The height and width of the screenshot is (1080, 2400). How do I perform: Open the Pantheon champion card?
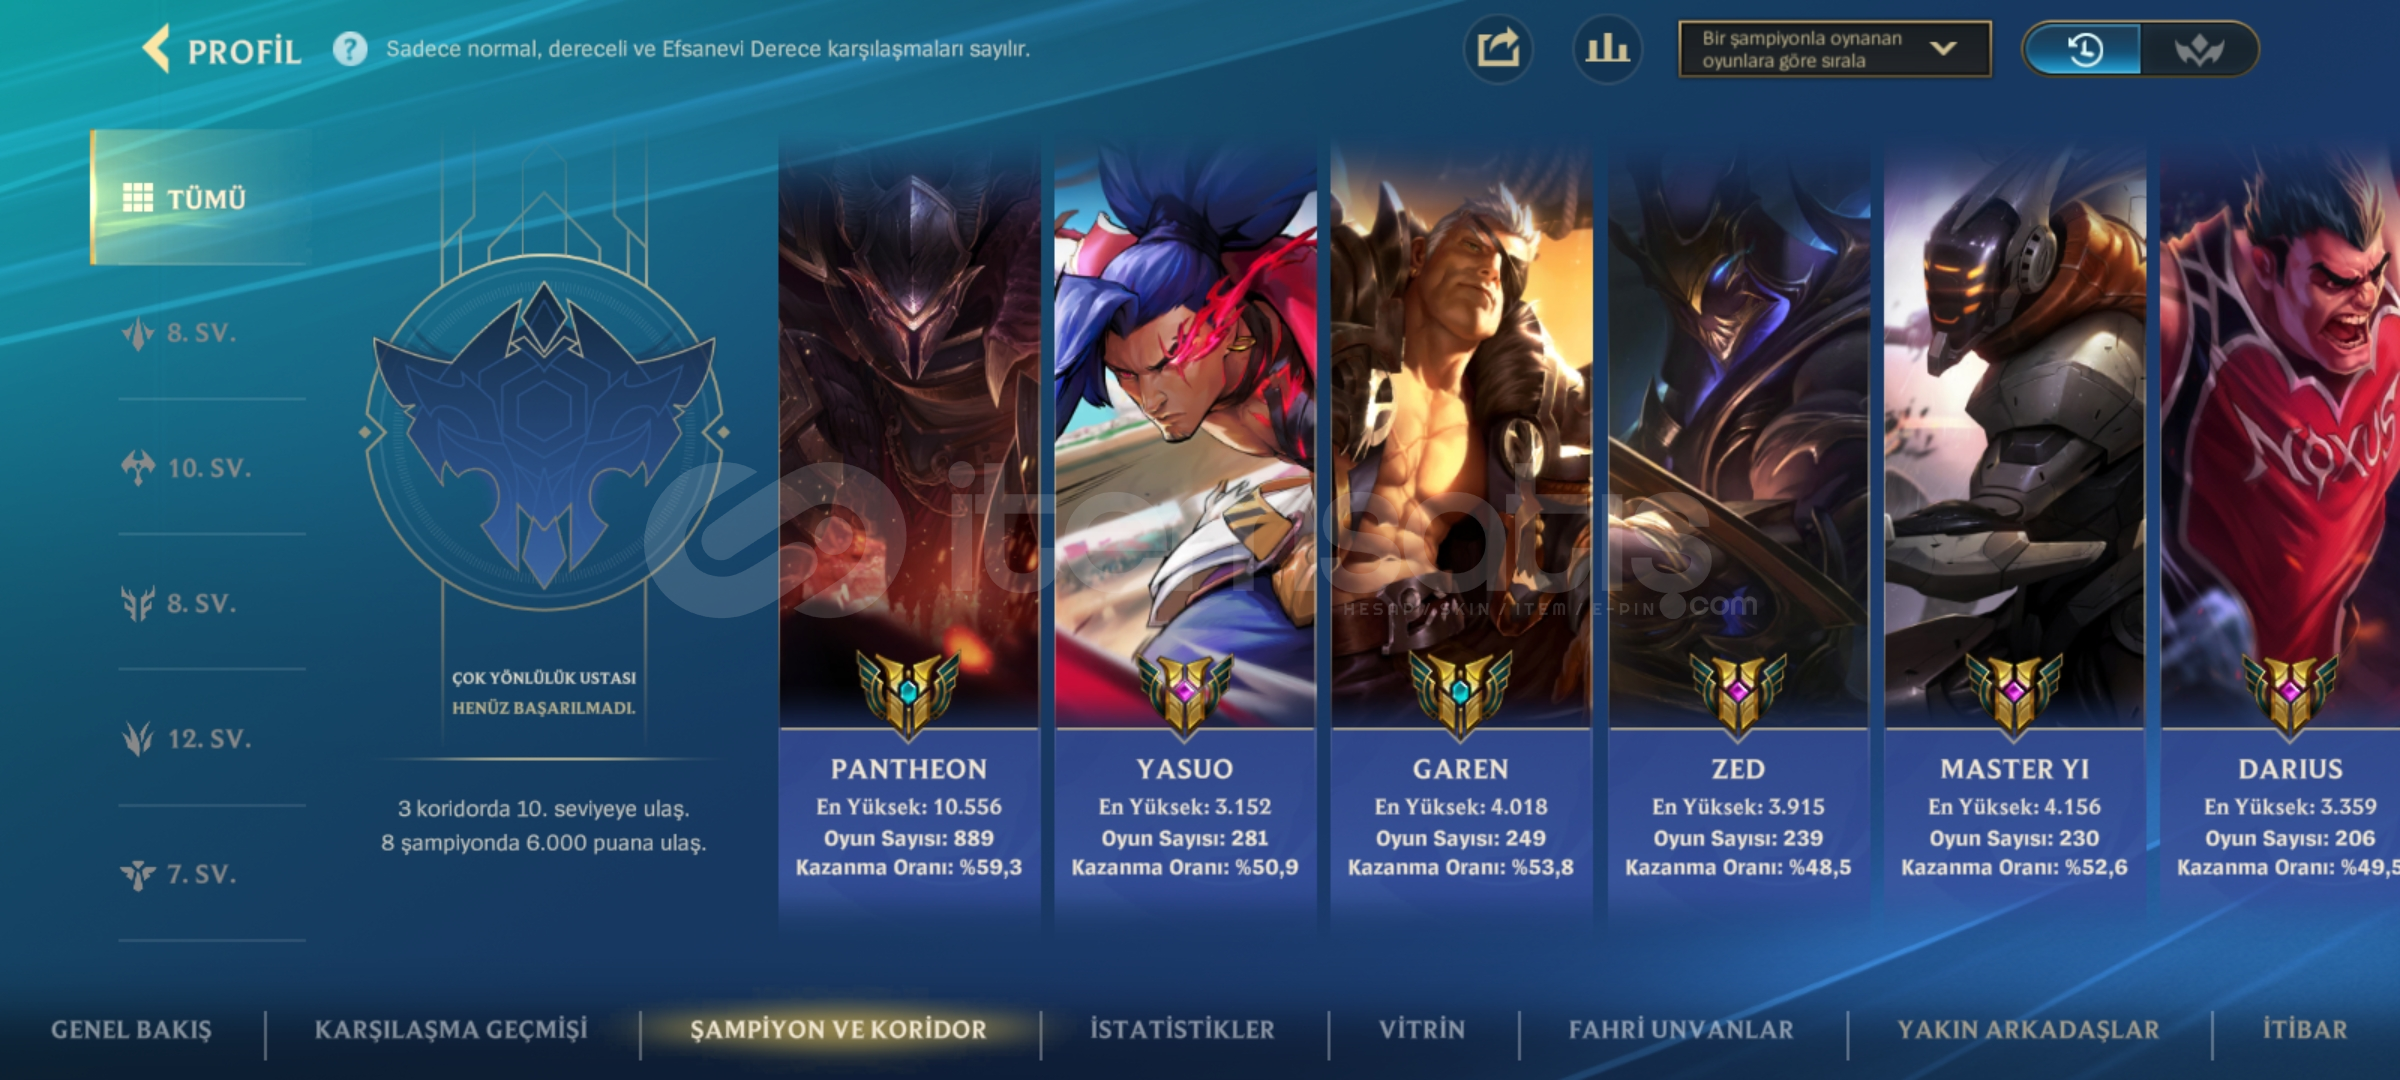click(x=909, y=530)
